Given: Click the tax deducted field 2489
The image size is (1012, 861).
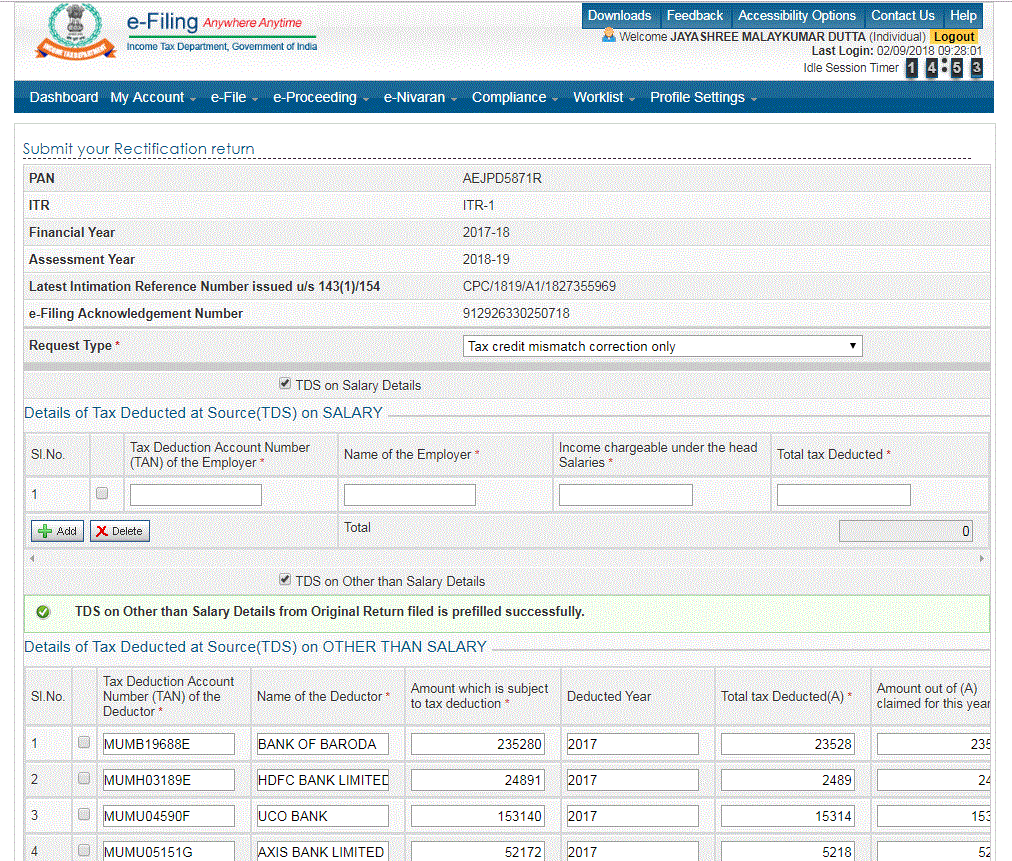Looking at the screenshot, I should click(787, 780).
